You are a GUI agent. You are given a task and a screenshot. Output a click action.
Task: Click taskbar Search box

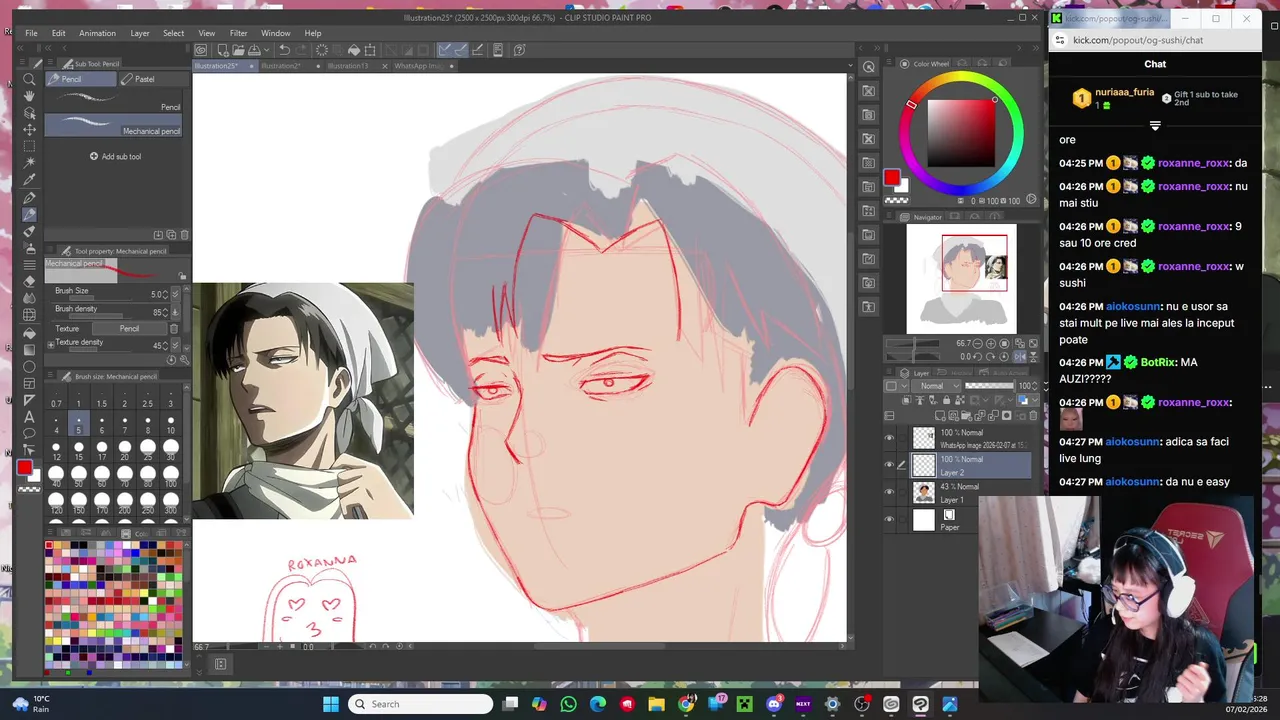point(420,704)
